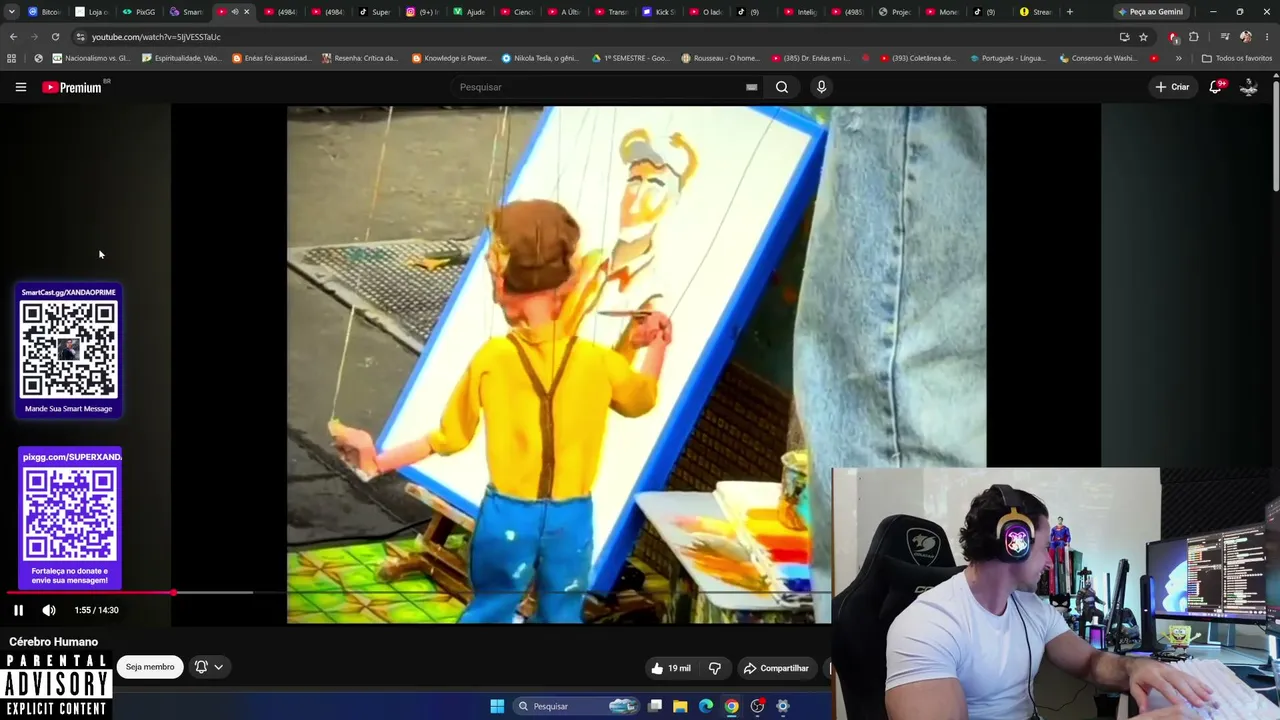1280x720 pixels.
Task: Click the pixgg.com QR code image
Action: coord(70,516)
